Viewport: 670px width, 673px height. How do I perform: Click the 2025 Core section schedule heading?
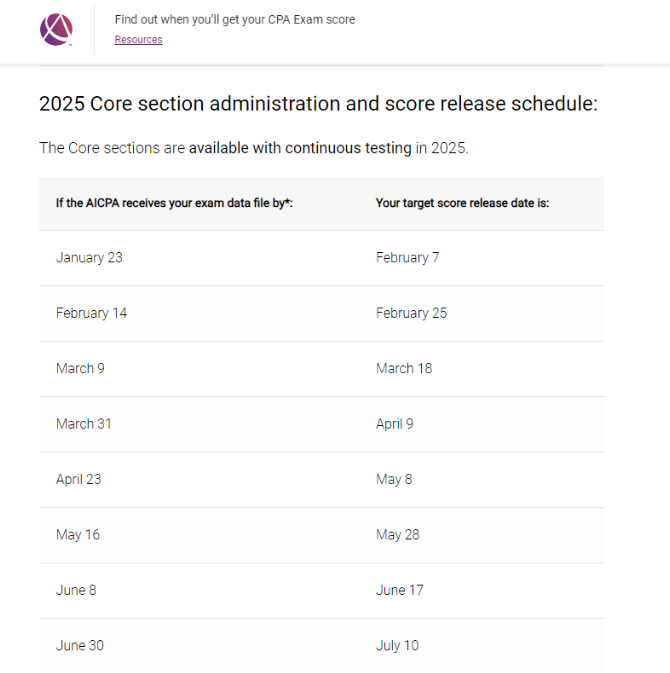318,103
